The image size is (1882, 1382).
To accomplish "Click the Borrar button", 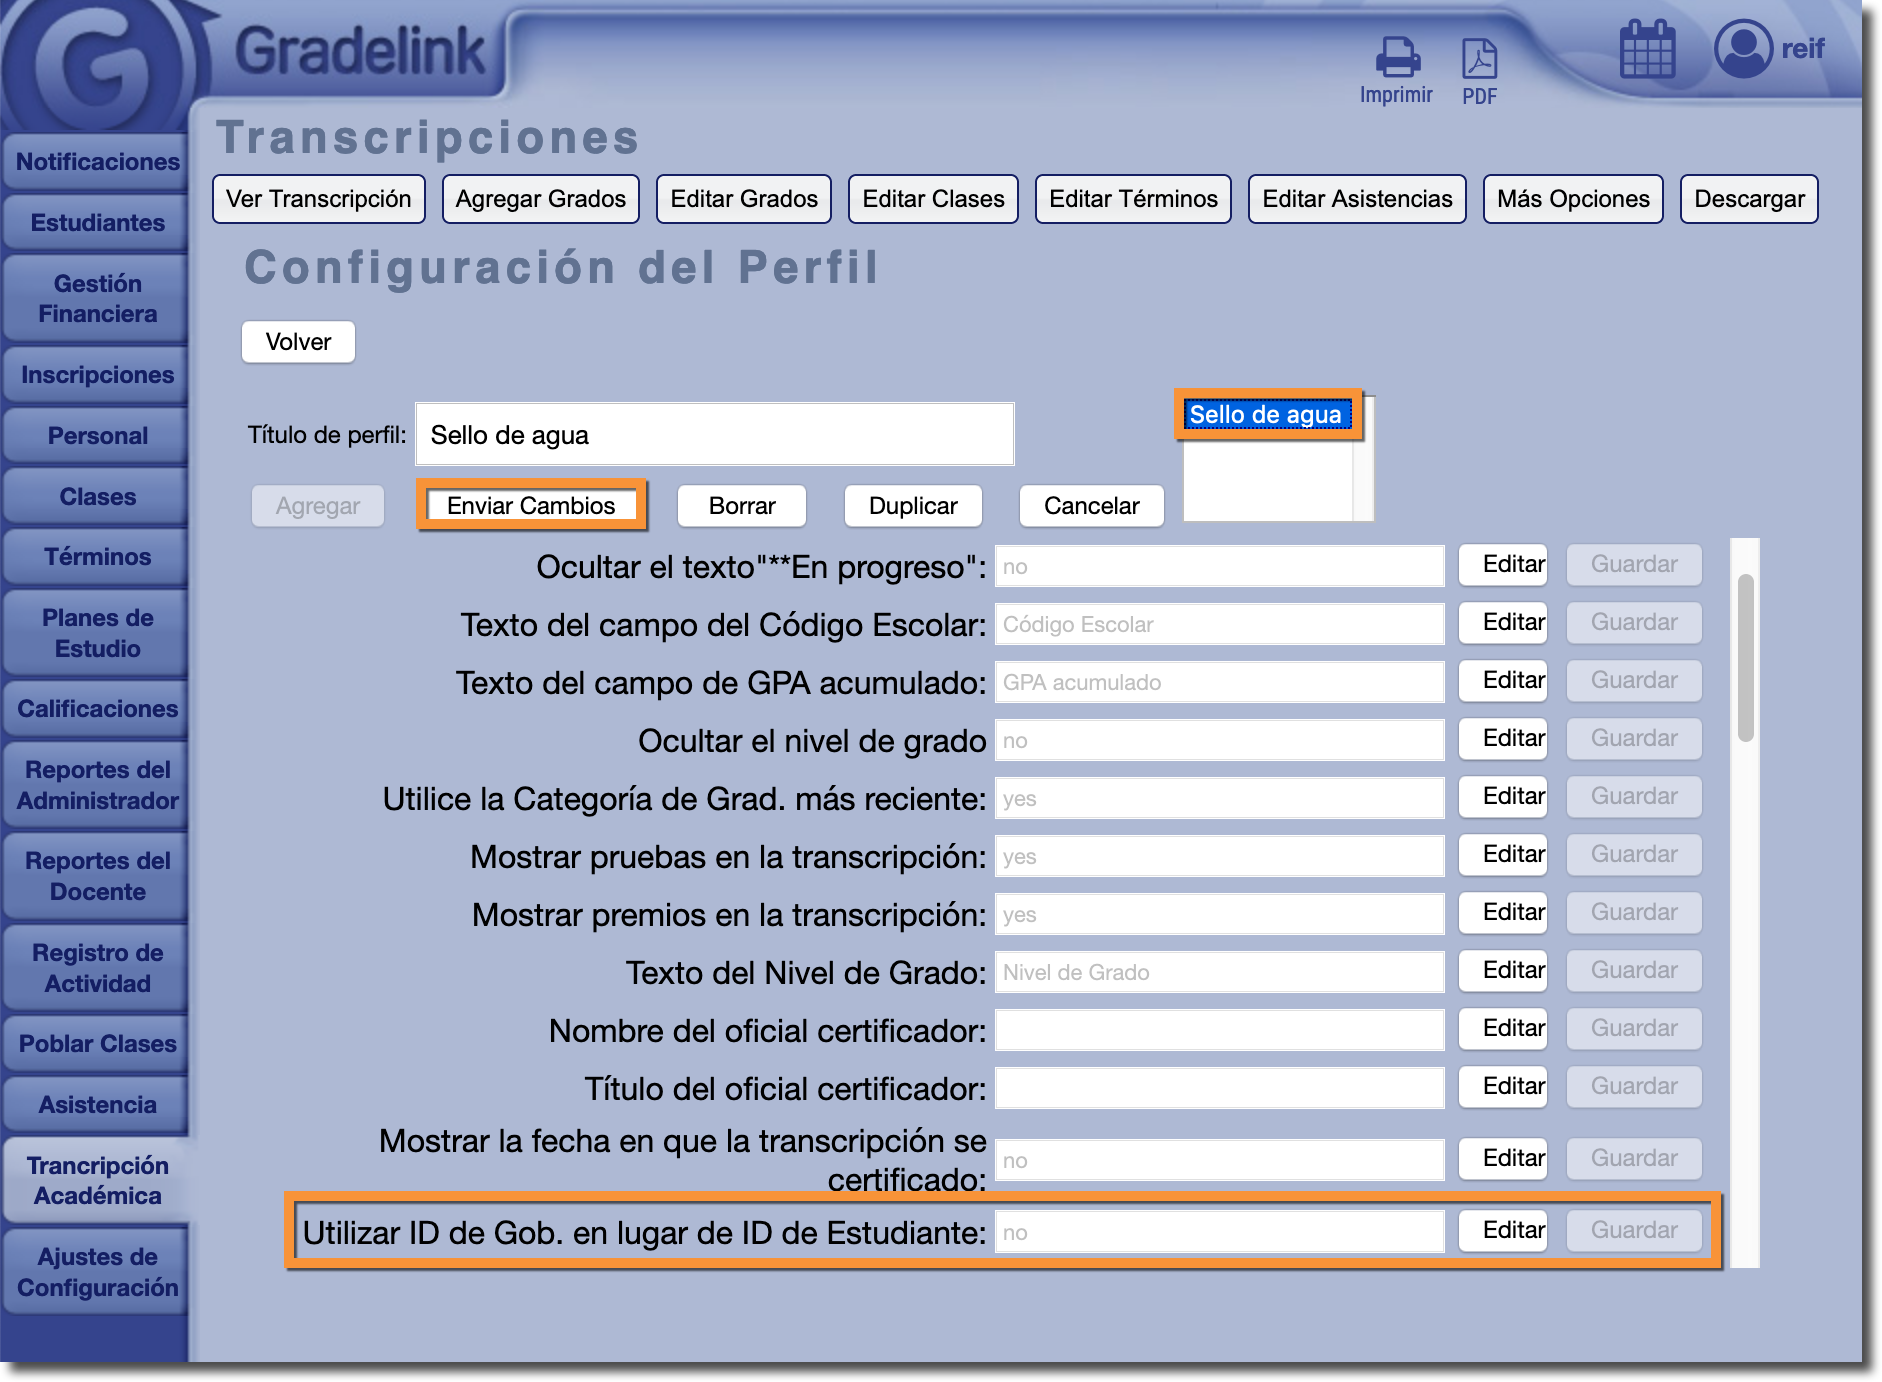I will pyautogui.click(x=741, y=506).
